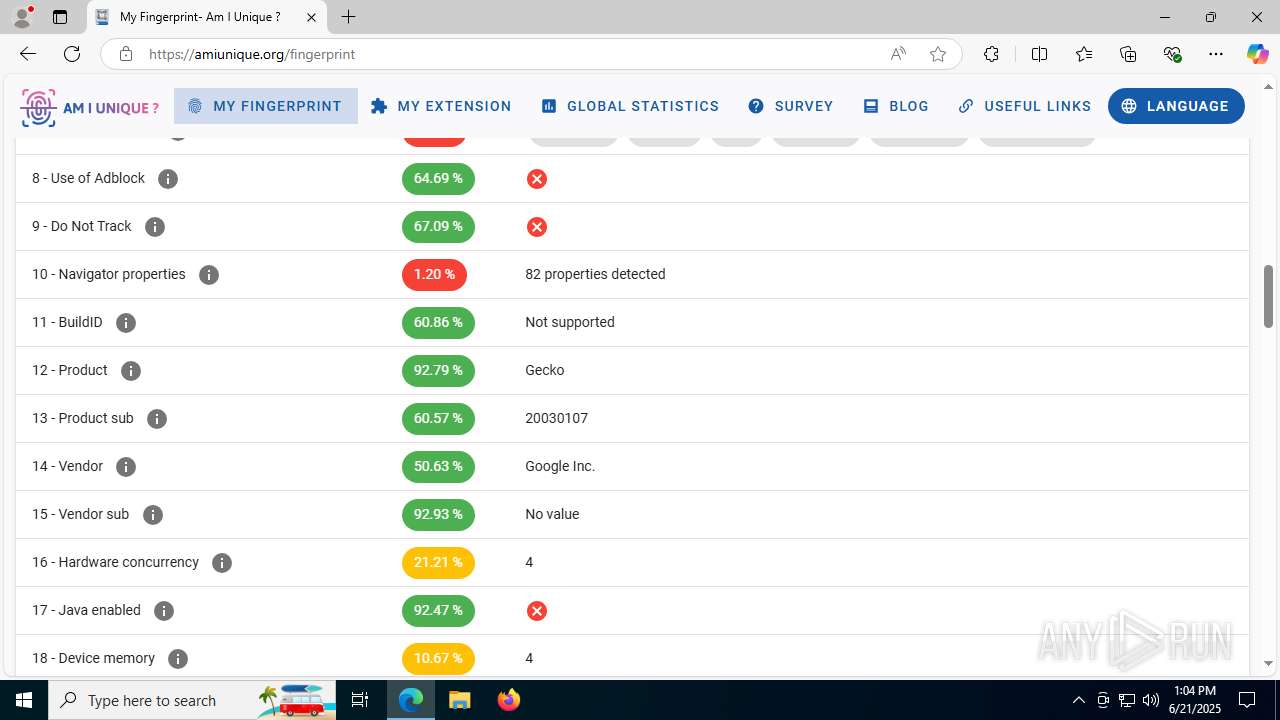Open browser Collections

(x=1128, y=54)
